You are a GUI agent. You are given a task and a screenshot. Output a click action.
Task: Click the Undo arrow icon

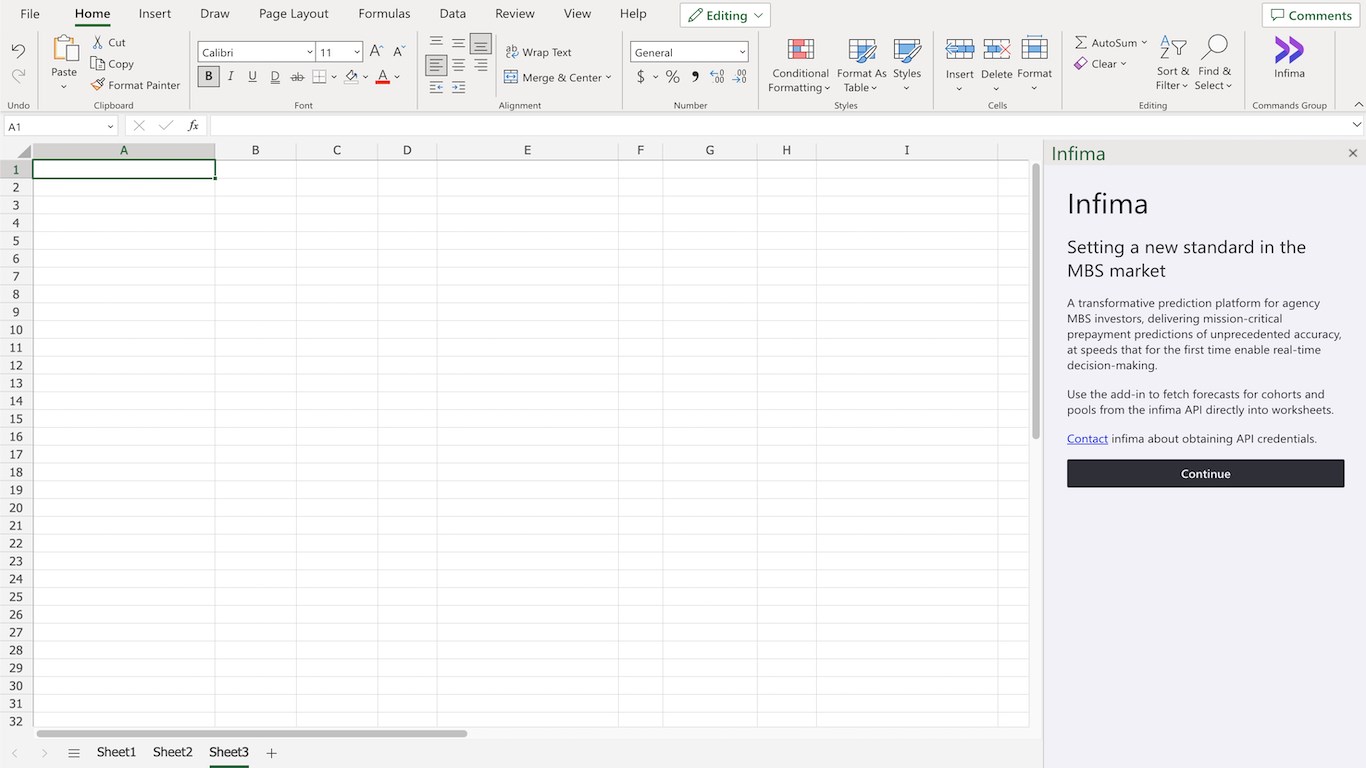18,51
